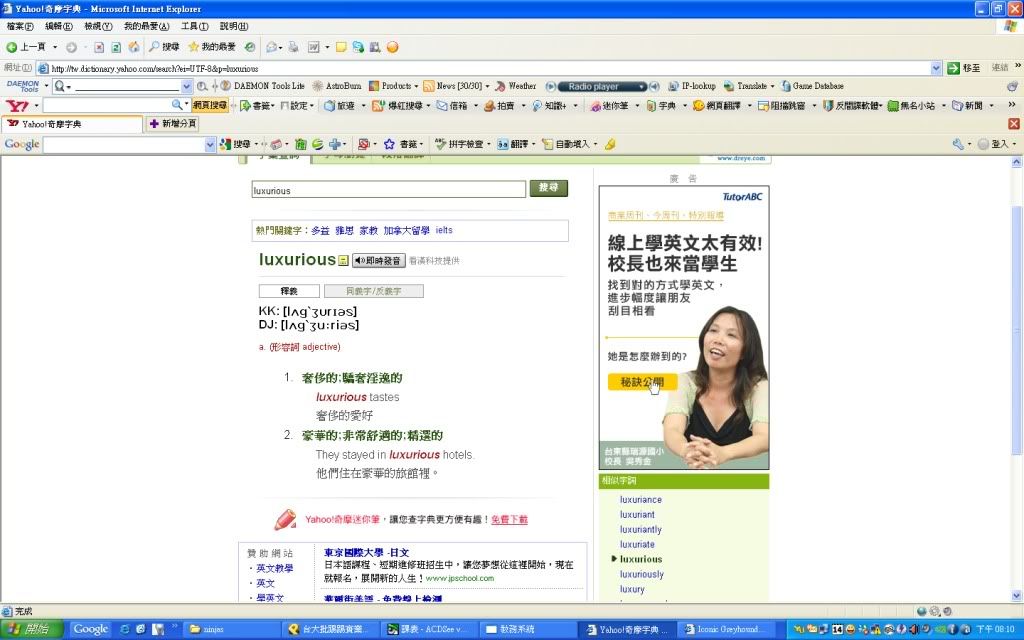Click the Print icon in toolbar
Image resolution: width=1024 pixels, height=640 pixels.
pos(293,47)
